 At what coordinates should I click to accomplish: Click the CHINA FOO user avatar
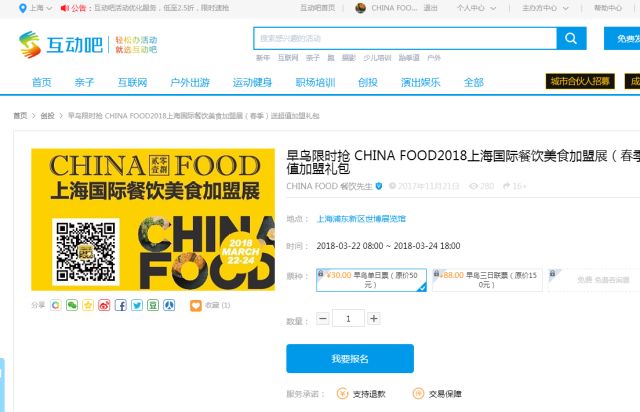[x=360, y=8]
